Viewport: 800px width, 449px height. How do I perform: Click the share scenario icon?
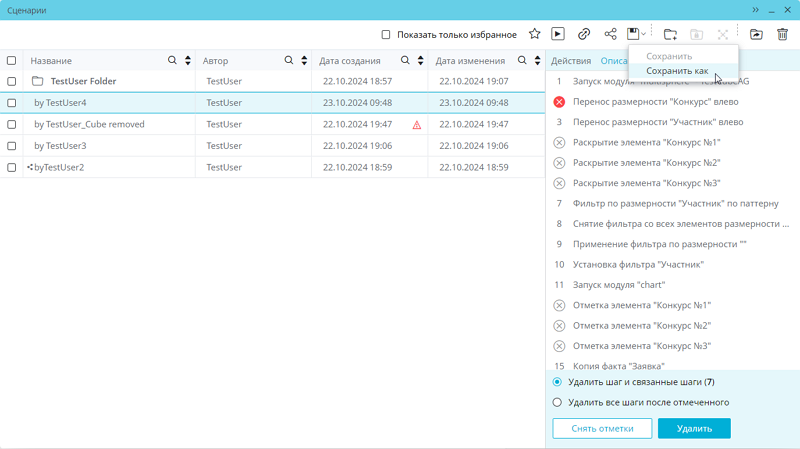click(610, 35)
